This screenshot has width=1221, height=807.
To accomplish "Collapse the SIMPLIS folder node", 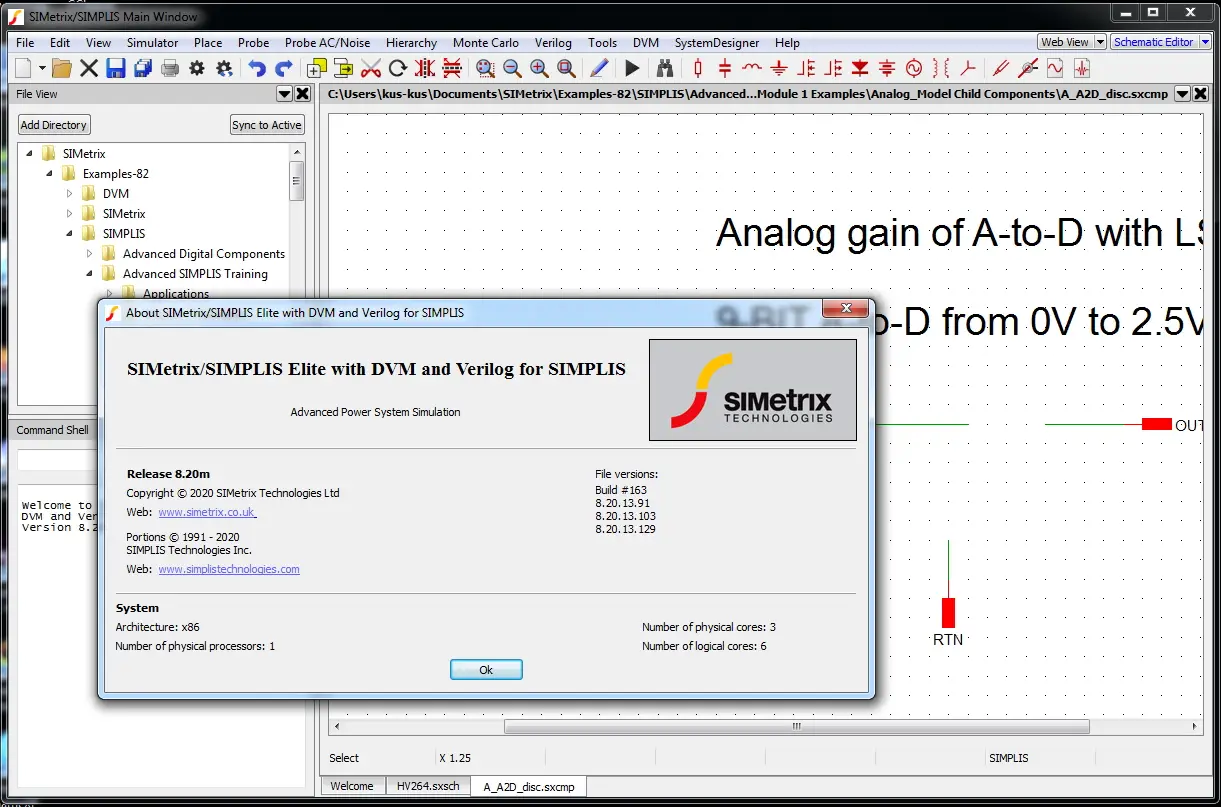I will pyautogui.click(x=69, y=234).
